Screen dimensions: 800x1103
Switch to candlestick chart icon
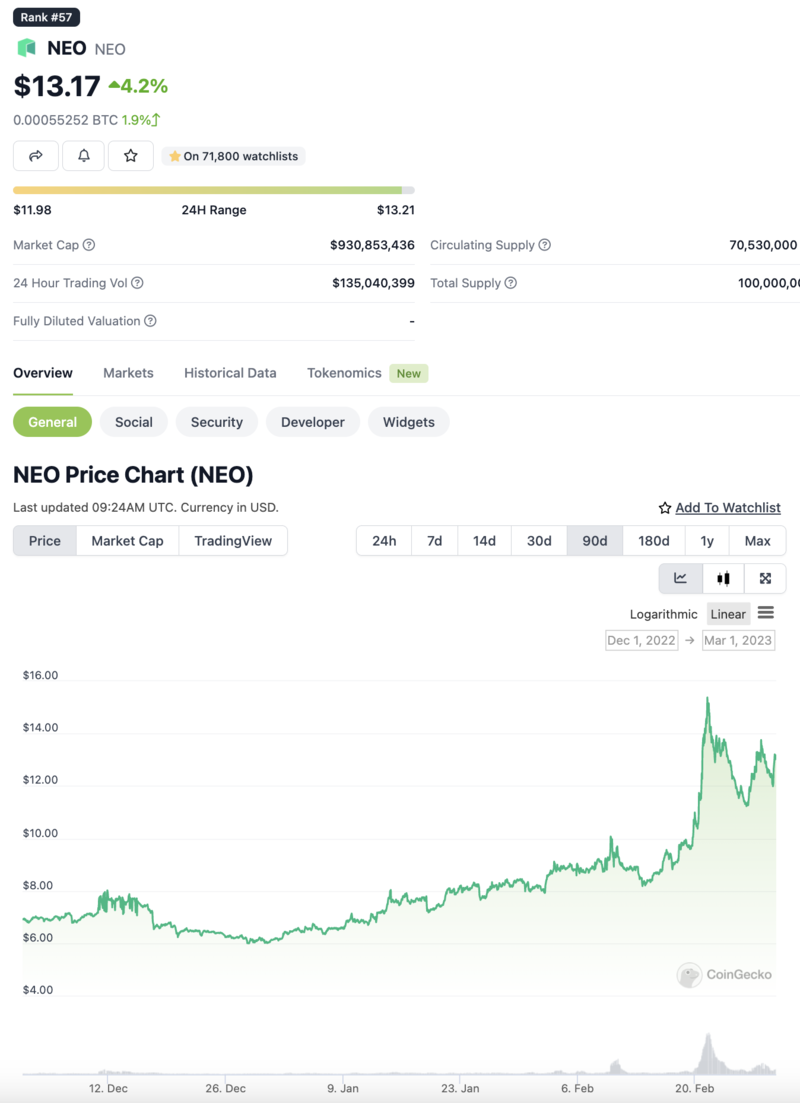[723, 578]
